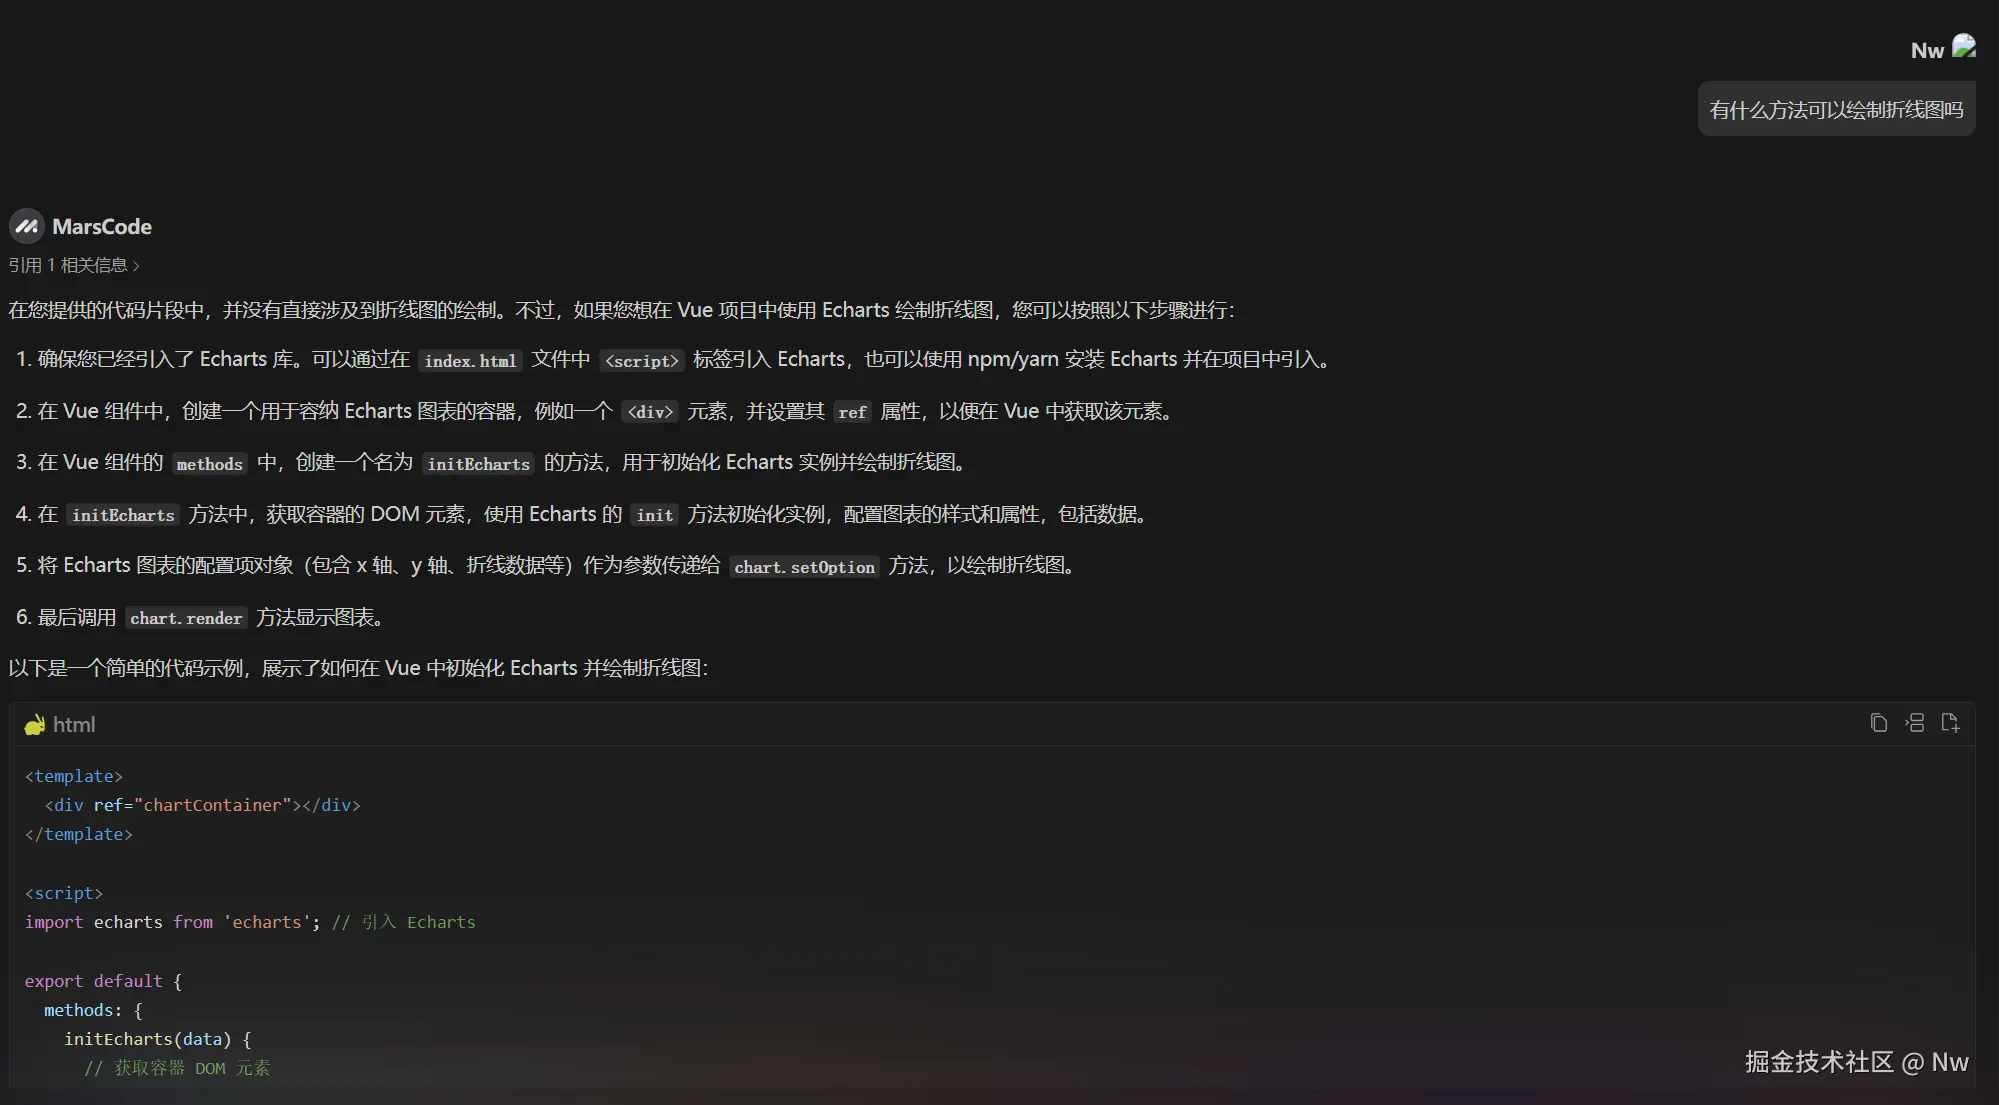The width and height of the screenshot is (1999, 1105).
Task: Click the methods inline code
Action: (209, 464)
